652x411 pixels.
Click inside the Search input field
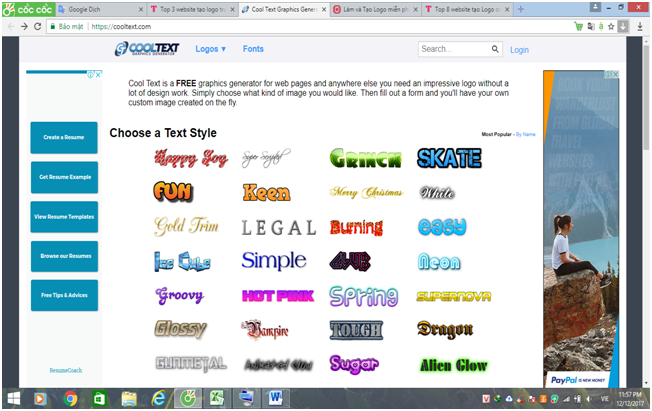(452, 48)
